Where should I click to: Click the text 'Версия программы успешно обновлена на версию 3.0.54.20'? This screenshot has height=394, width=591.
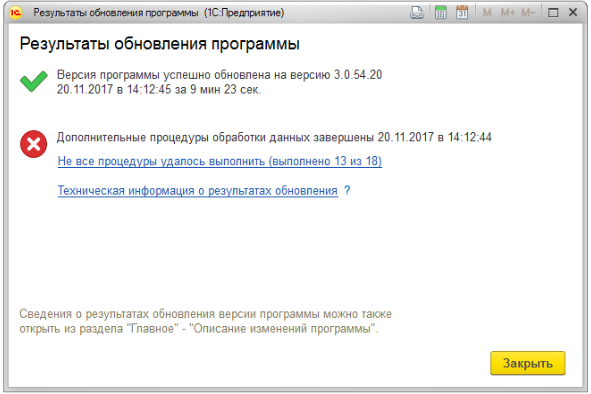[219, 75]
